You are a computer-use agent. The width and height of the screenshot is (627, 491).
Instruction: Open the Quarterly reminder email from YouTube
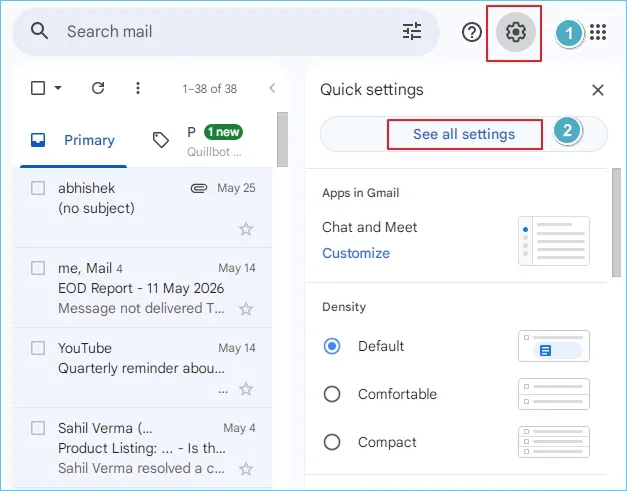142,368
